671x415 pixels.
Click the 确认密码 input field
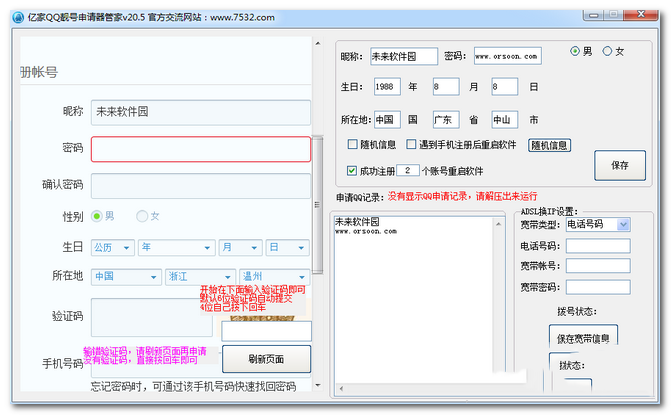point(201,186)
